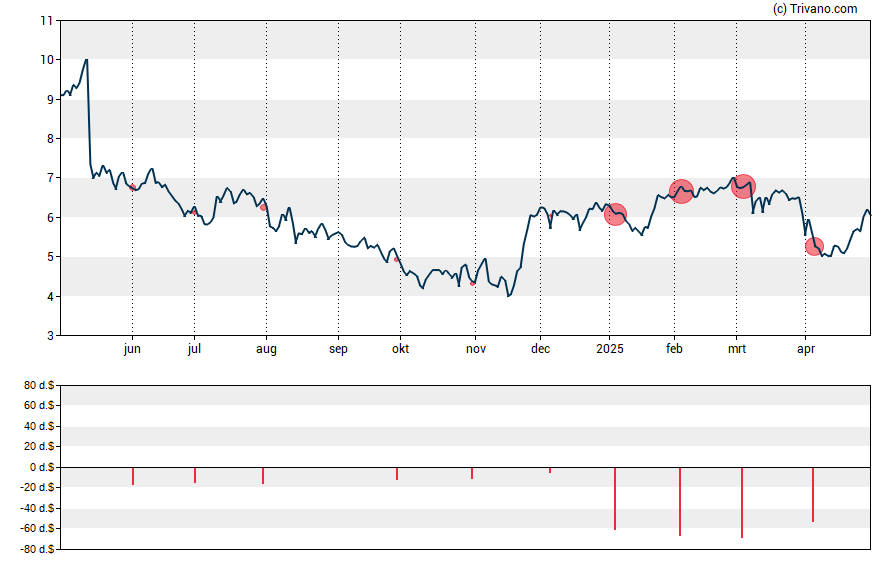Click the price line's mid-November low near 4

tap(509, 296)
